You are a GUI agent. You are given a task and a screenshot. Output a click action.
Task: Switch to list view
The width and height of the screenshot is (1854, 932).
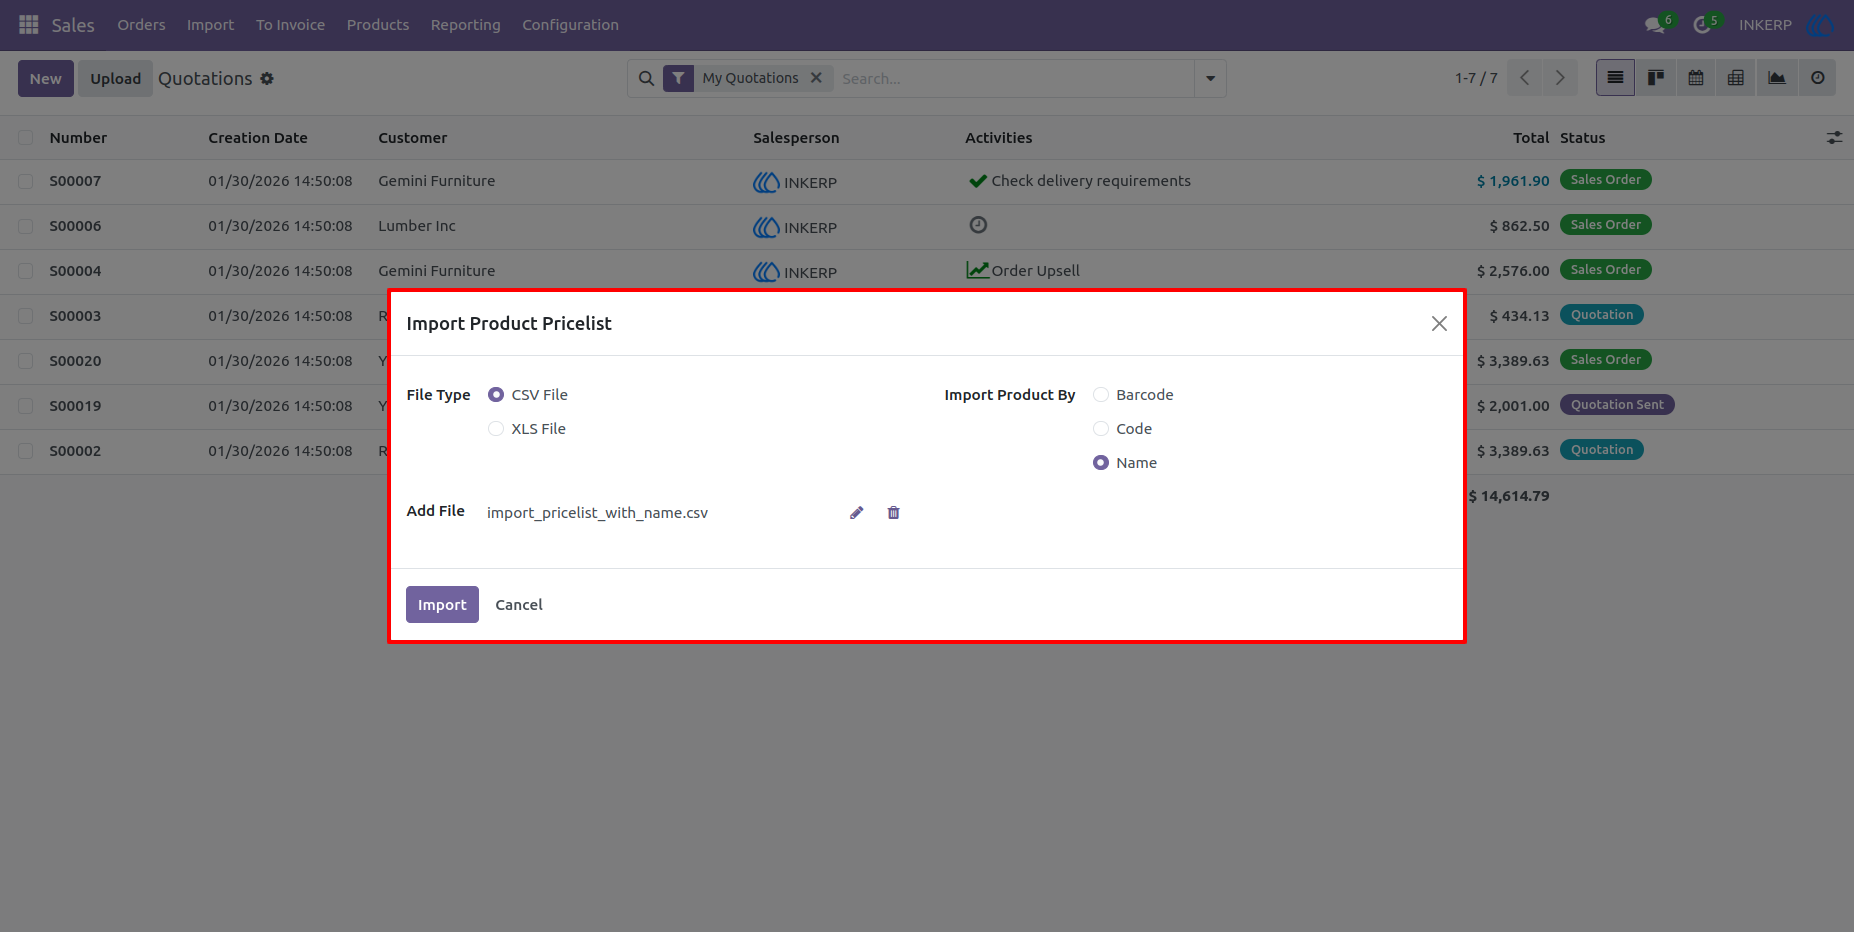[1615, 78]
